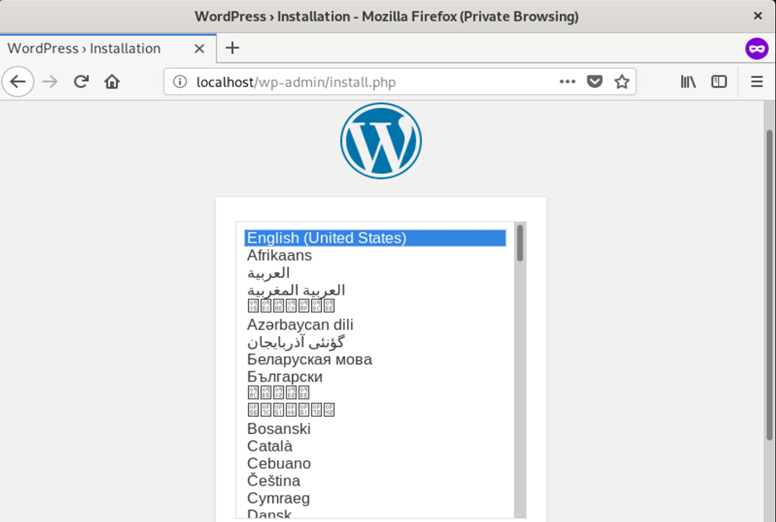
Task: Click the private browsing mask icon
Action: pyautogui.click(x=757, y=48)
